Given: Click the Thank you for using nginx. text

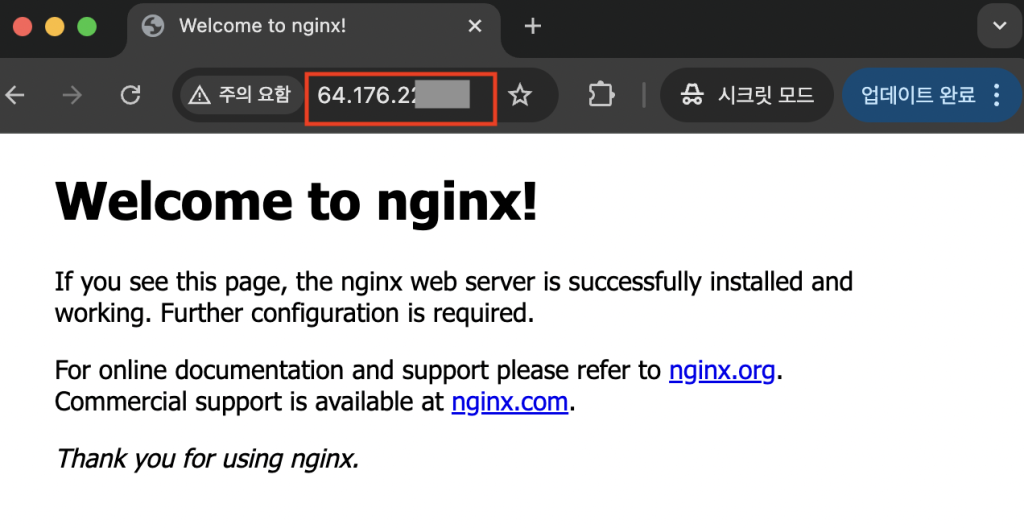Looking at the screenshot, I should point(208,459).
